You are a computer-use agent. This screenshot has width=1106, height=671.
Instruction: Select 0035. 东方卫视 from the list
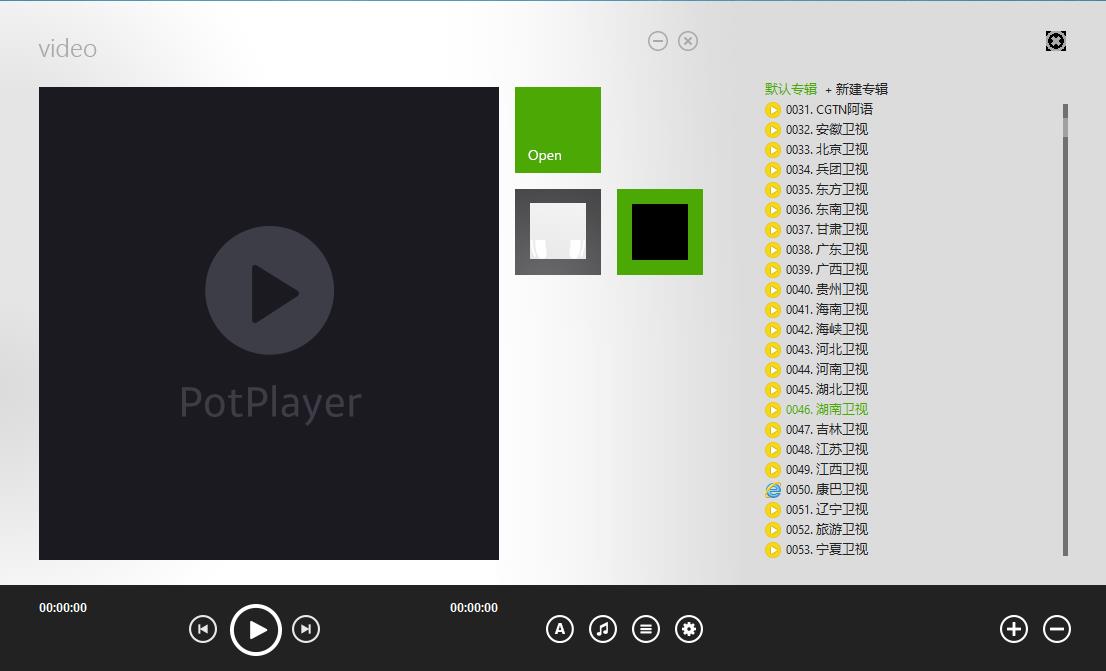(817, 190)
